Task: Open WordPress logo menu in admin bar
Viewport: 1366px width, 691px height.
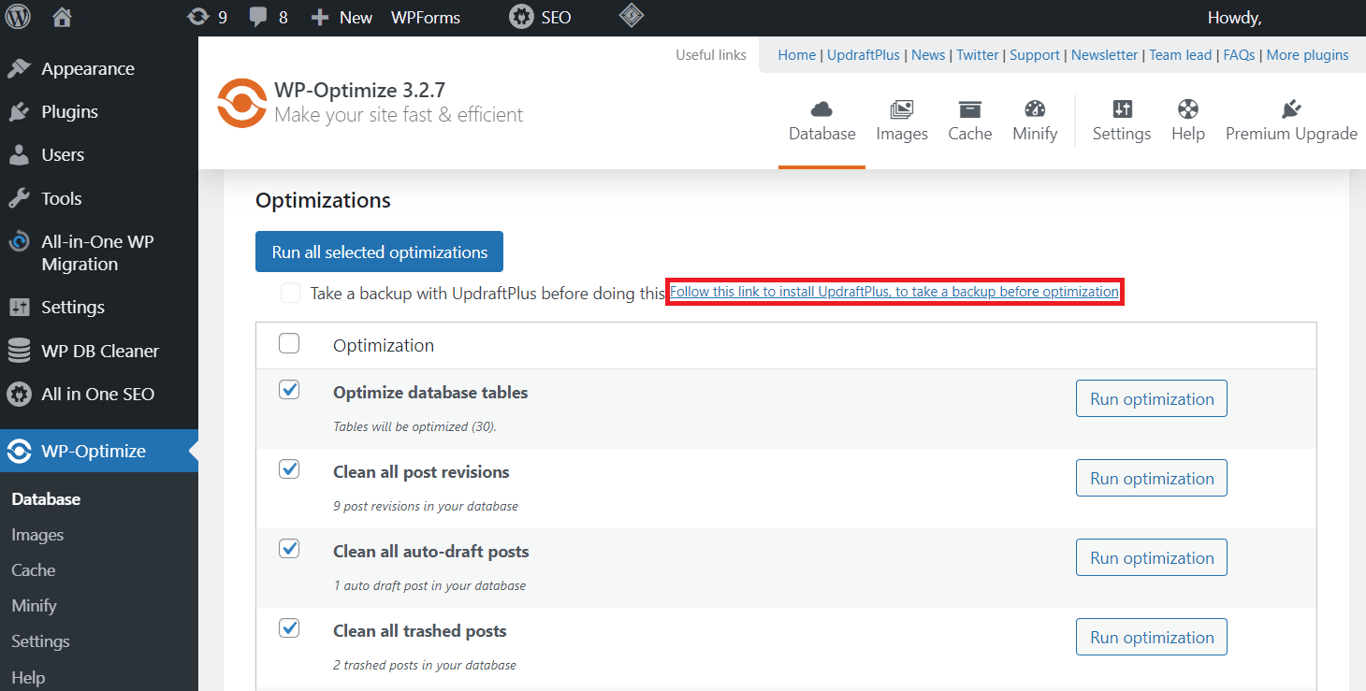Action: coord(17,16)
